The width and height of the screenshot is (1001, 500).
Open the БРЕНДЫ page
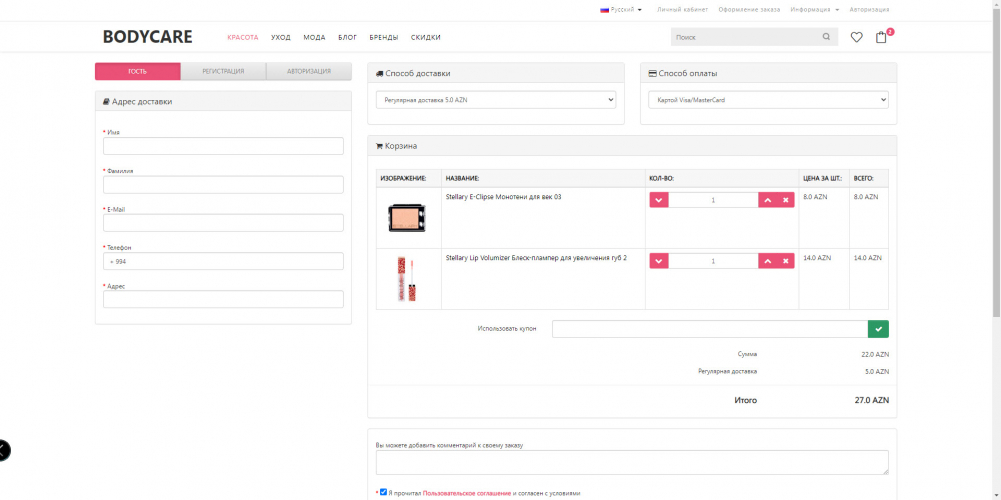pyautogui.click(x=384, y=38)
